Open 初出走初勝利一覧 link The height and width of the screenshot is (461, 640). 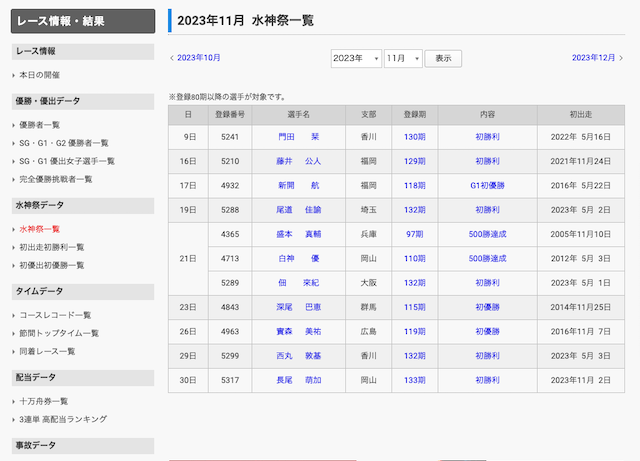coord(52,247)
